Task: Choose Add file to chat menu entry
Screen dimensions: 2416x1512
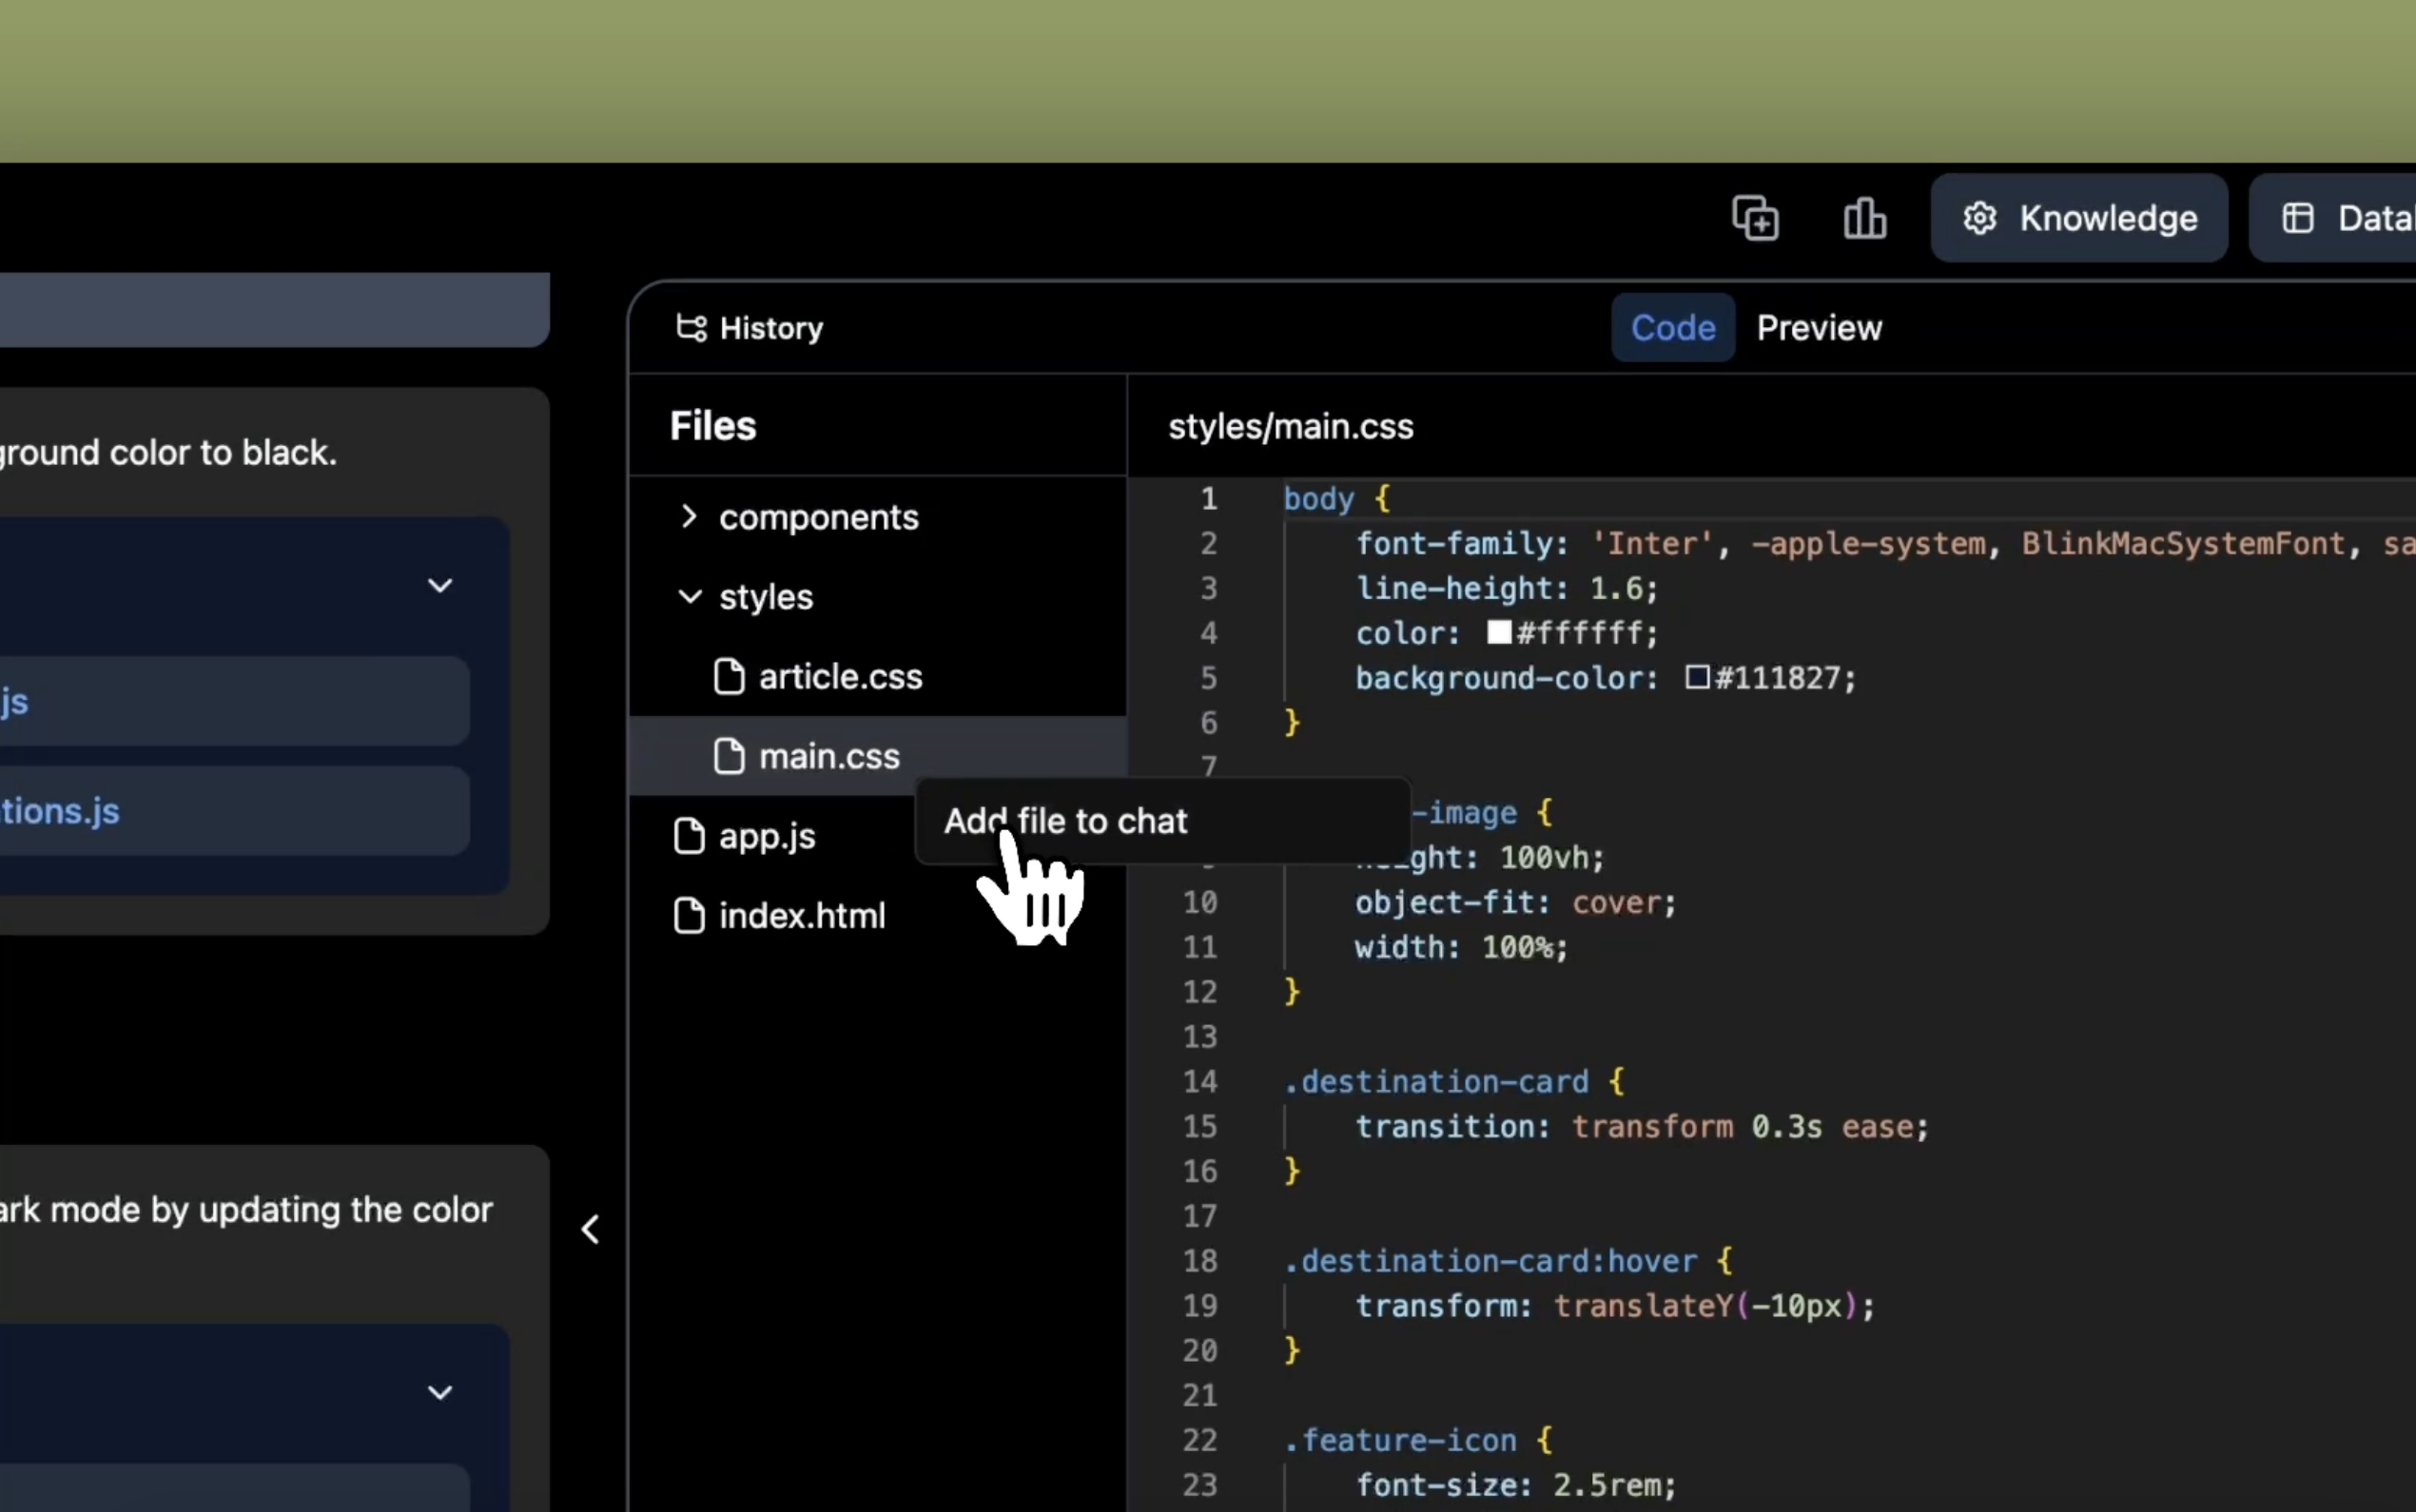Action: coord(1162,821)
